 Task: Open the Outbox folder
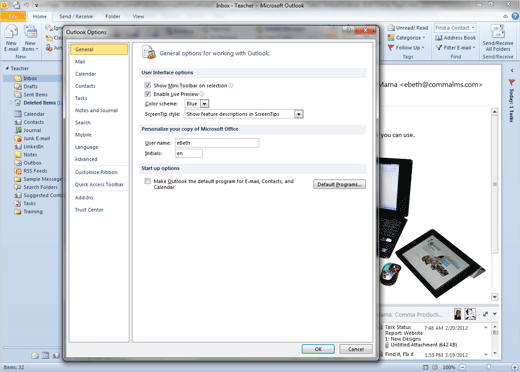point(32,163)
